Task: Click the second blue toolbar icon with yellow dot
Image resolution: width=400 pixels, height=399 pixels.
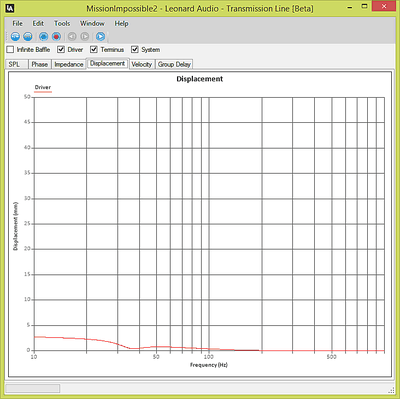Action: click(x=28, y=36)
